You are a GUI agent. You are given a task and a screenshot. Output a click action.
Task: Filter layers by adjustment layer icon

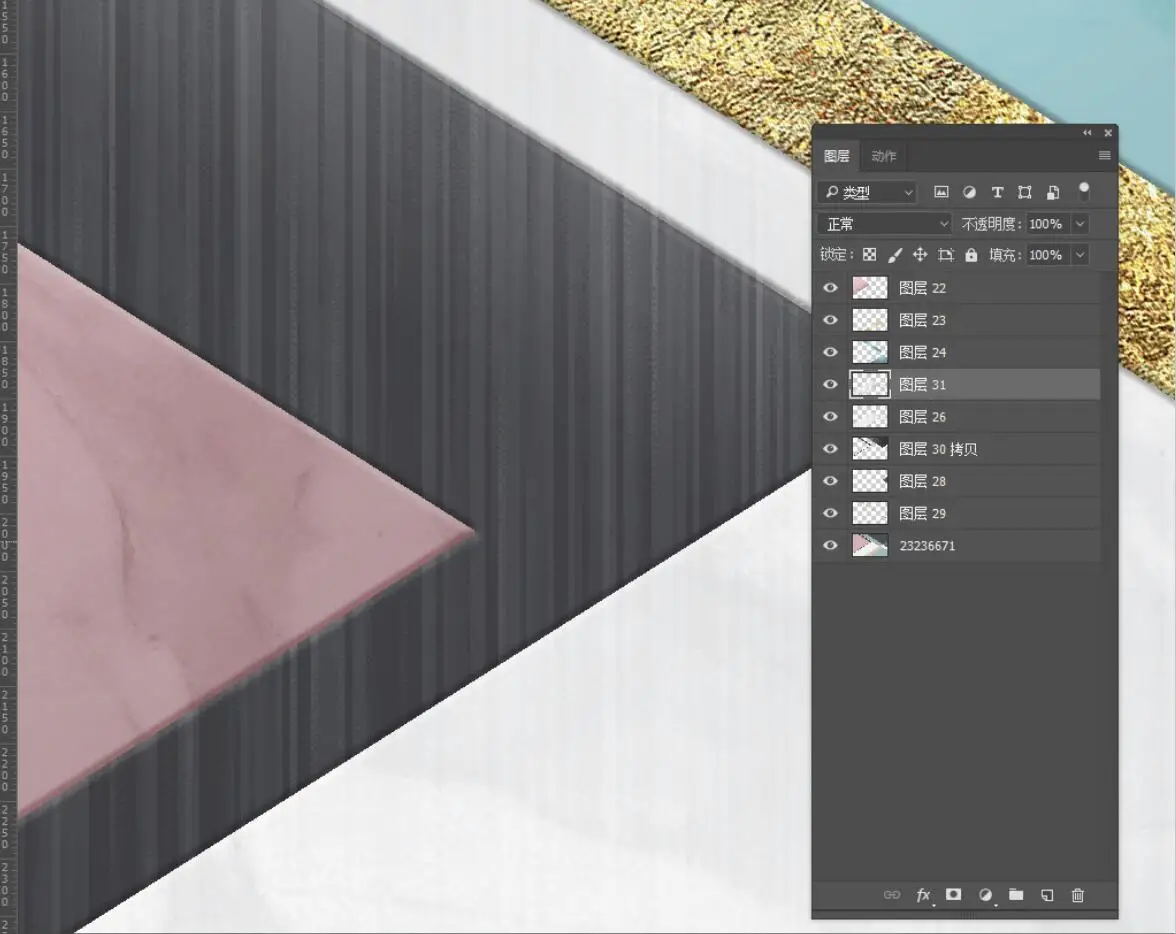point(969,192)
